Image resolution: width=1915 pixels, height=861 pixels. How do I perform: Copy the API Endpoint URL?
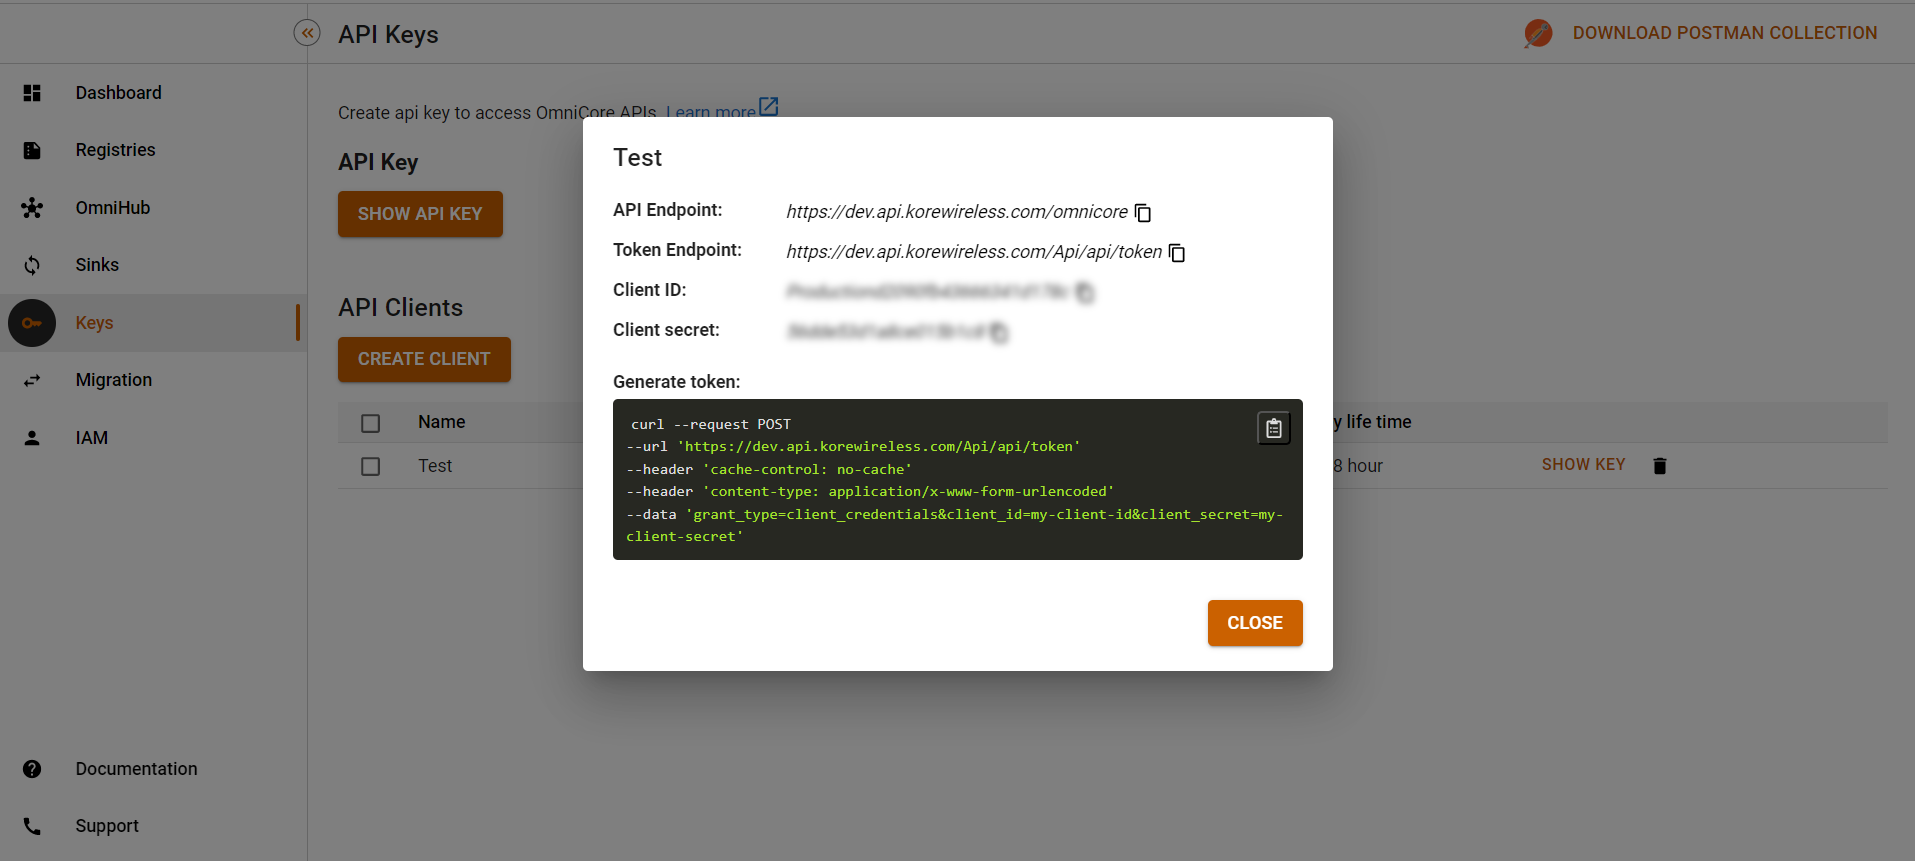tap(1143, 213)
